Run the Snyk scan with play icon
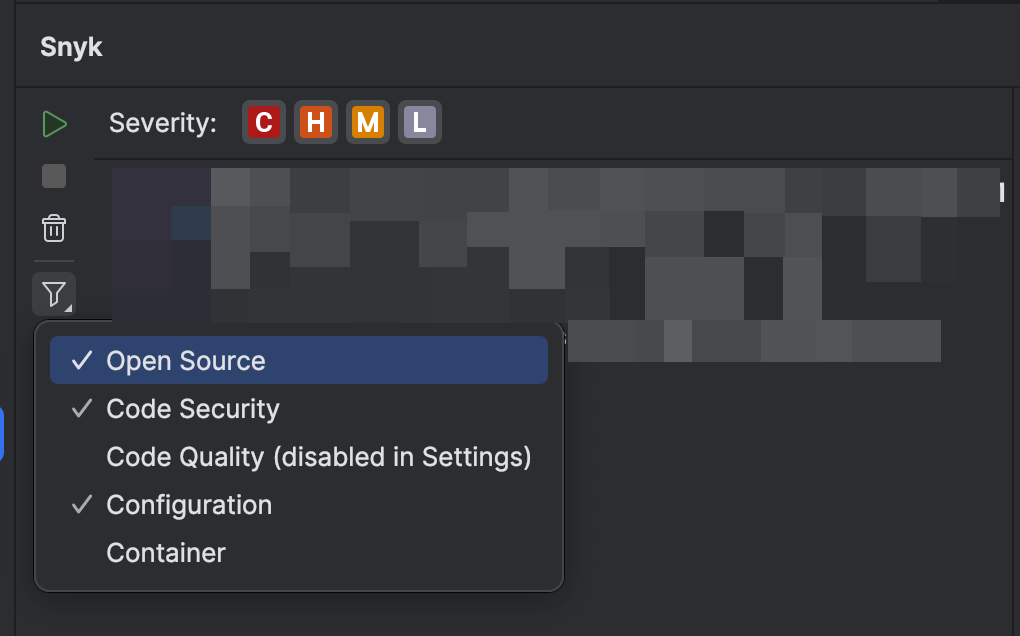This screenshot has width=1020, height=636. (54, 124)
